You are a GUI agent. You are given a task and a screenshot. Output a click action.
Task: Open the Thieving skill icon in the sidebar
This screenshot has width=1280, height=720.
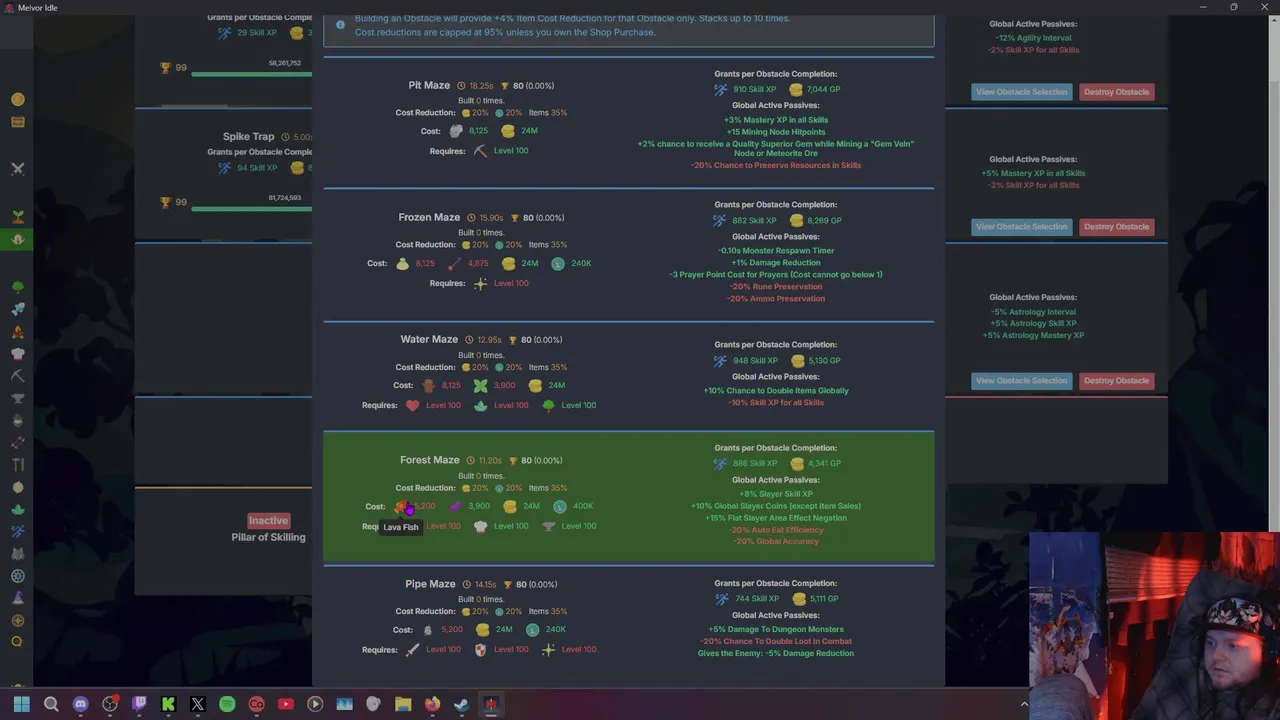17,421
